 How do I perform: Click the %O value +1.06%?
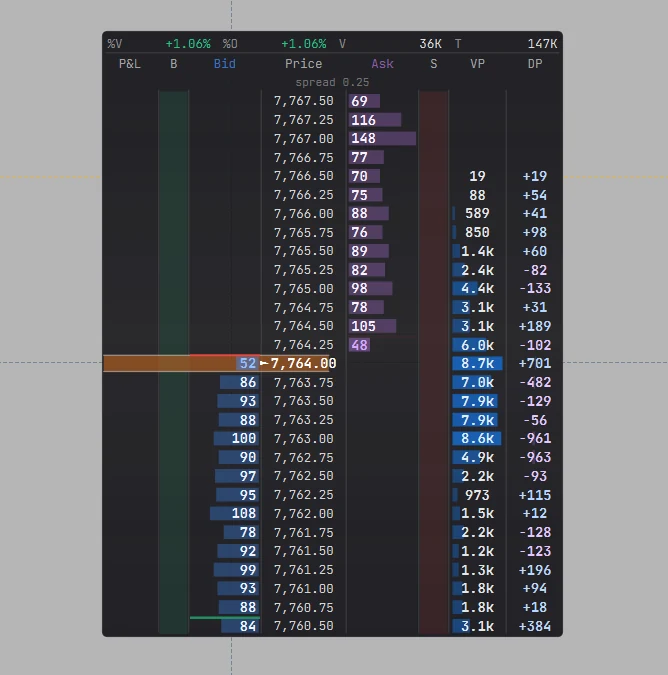pyautogui.click(x=303, y=44)
